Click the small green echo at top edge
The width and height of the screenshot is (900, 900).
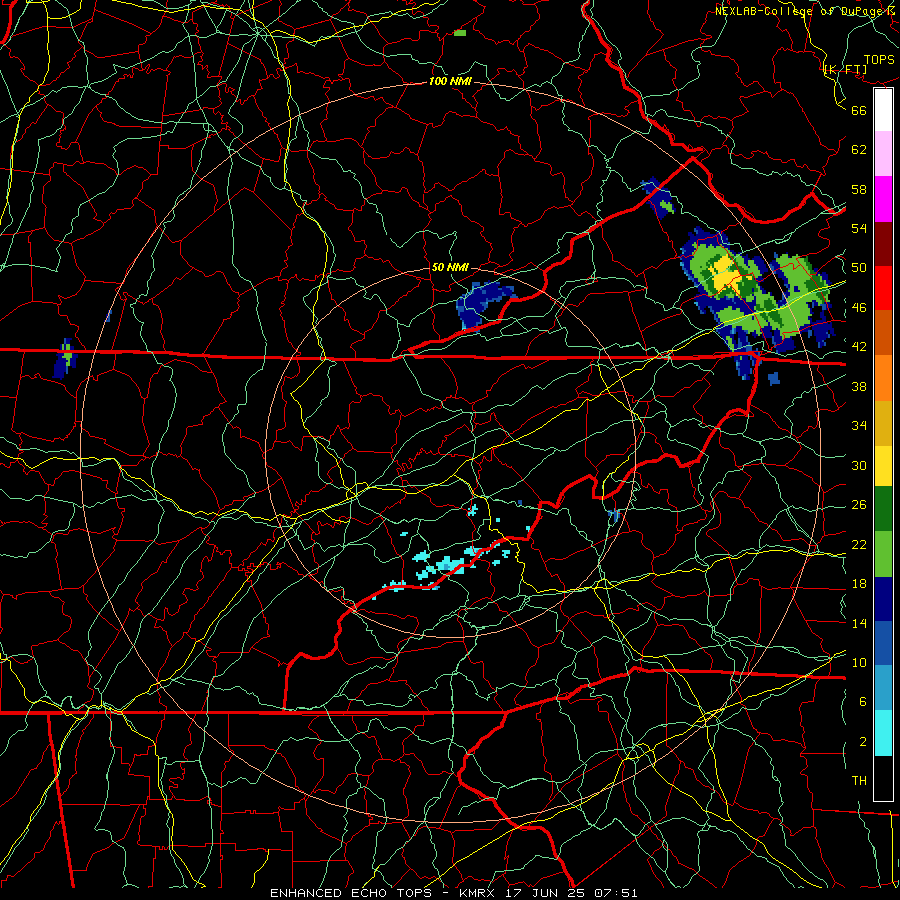460,33
